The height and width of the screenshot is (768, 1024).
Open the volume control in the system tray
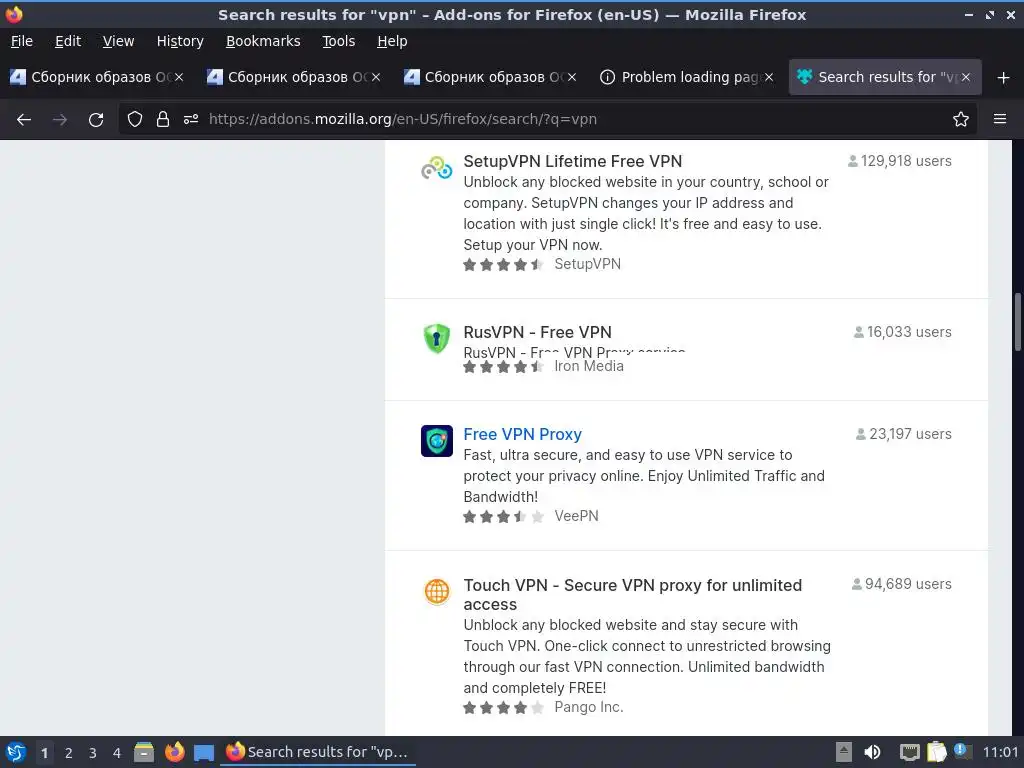click(872, 752)
